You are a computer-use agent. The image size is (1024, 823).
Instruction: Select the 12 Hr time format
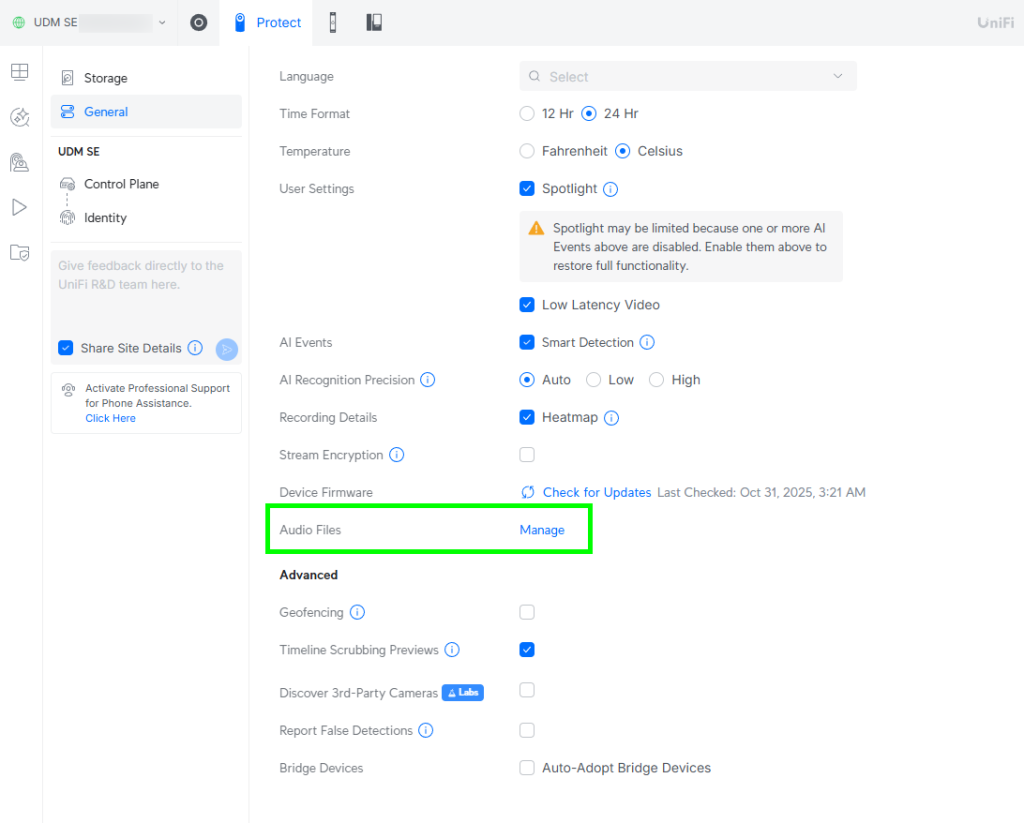point(527,114)
